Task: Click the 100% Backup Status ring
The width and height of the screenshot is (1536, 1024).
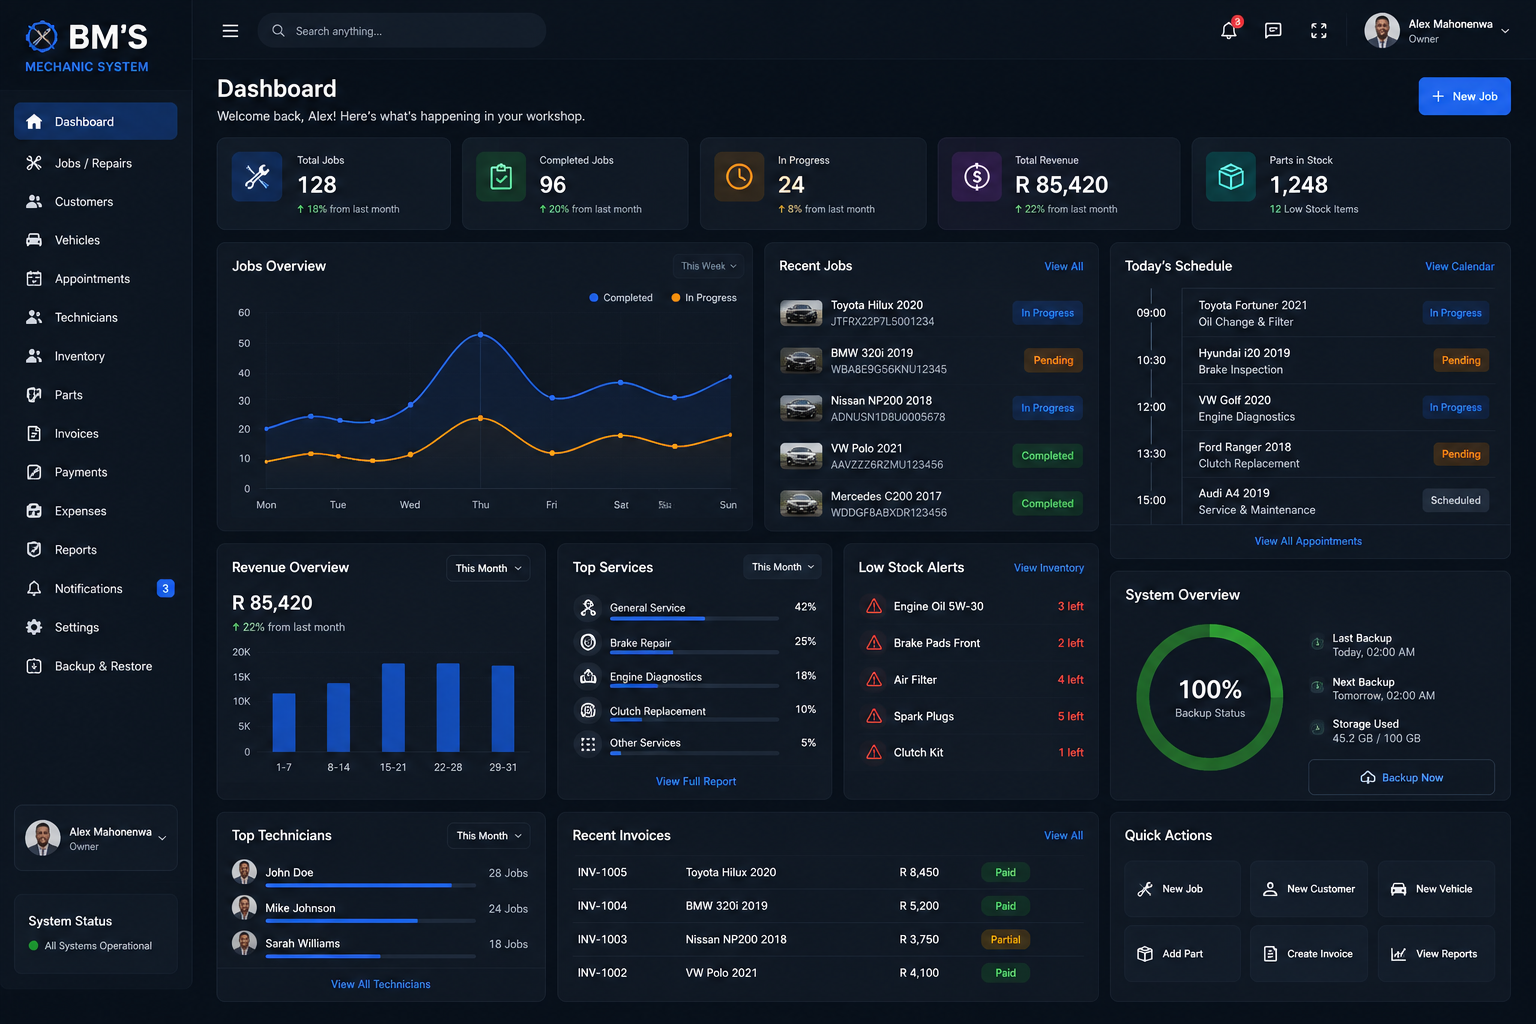Action: (1210, 697)
